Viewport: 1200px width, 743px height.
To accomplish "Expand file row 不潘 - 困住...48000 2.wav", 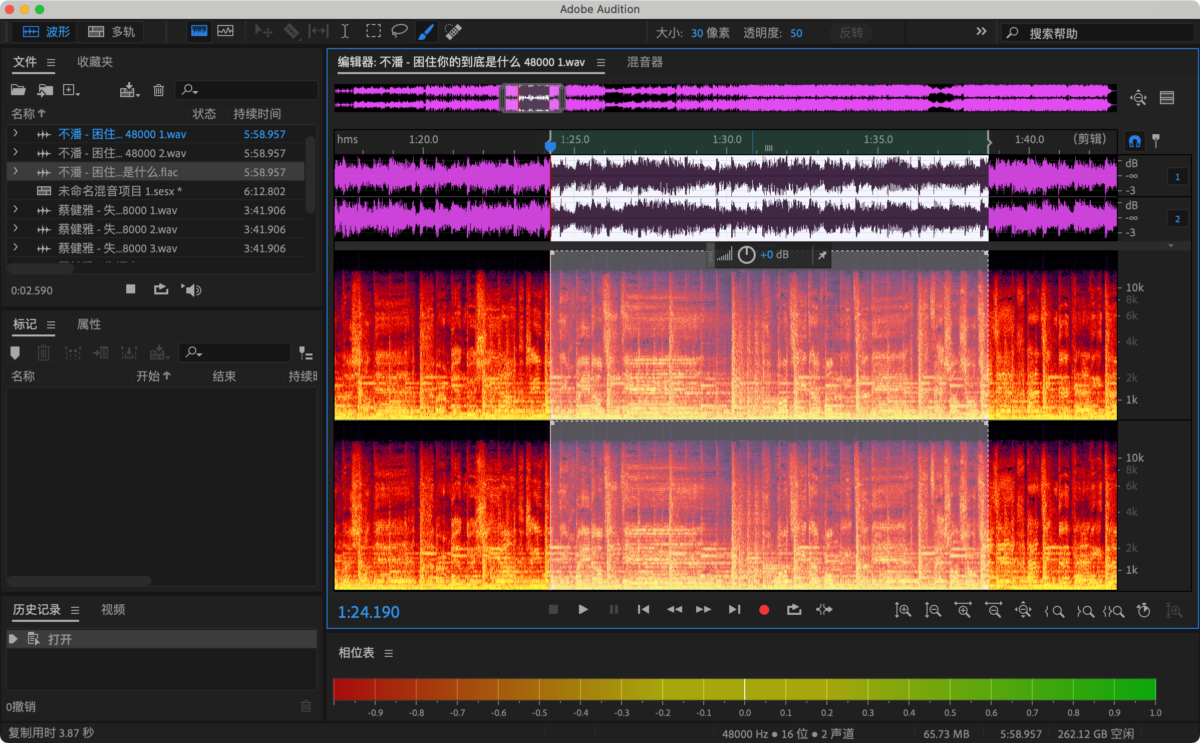I will click(x=15, y=153).
